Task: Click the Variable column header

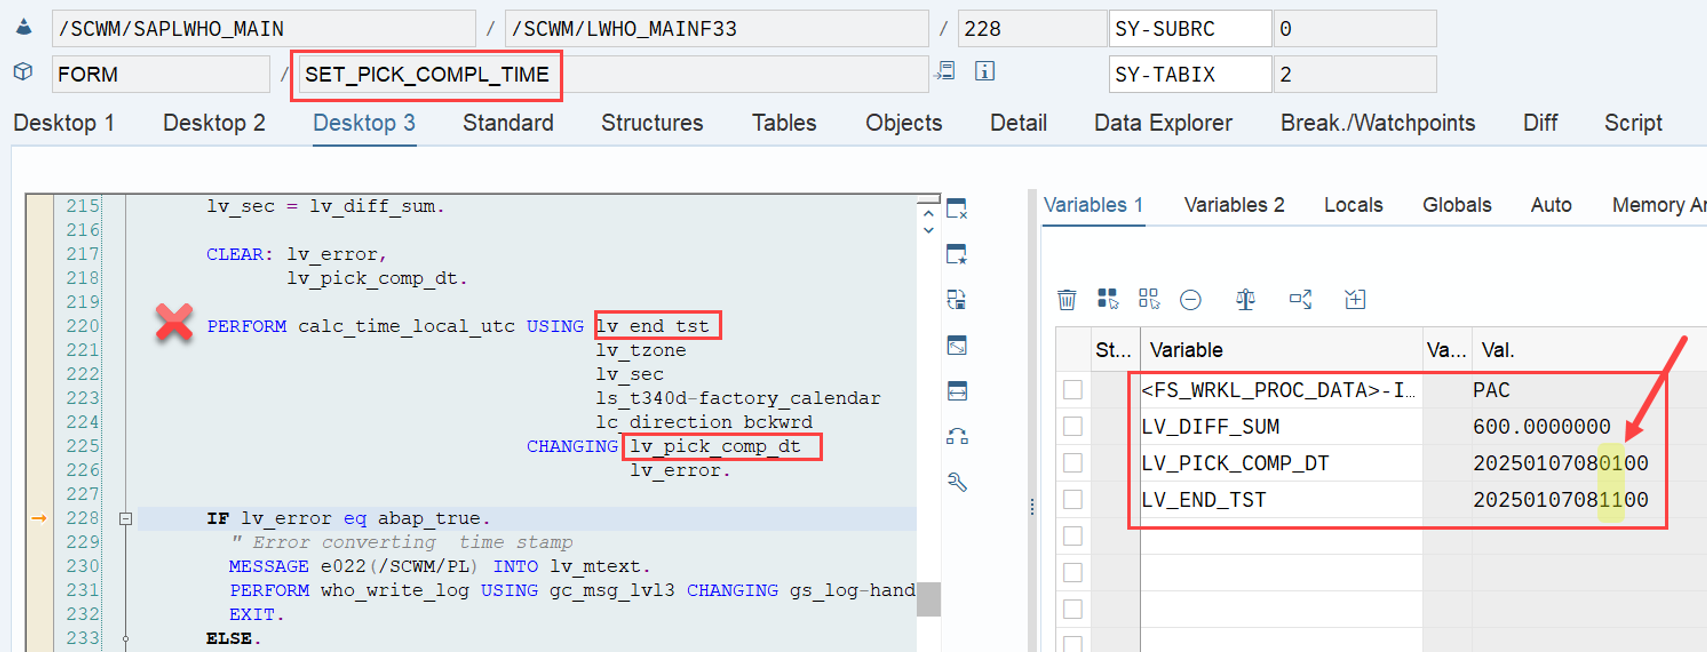Action: coord(1282,350)
